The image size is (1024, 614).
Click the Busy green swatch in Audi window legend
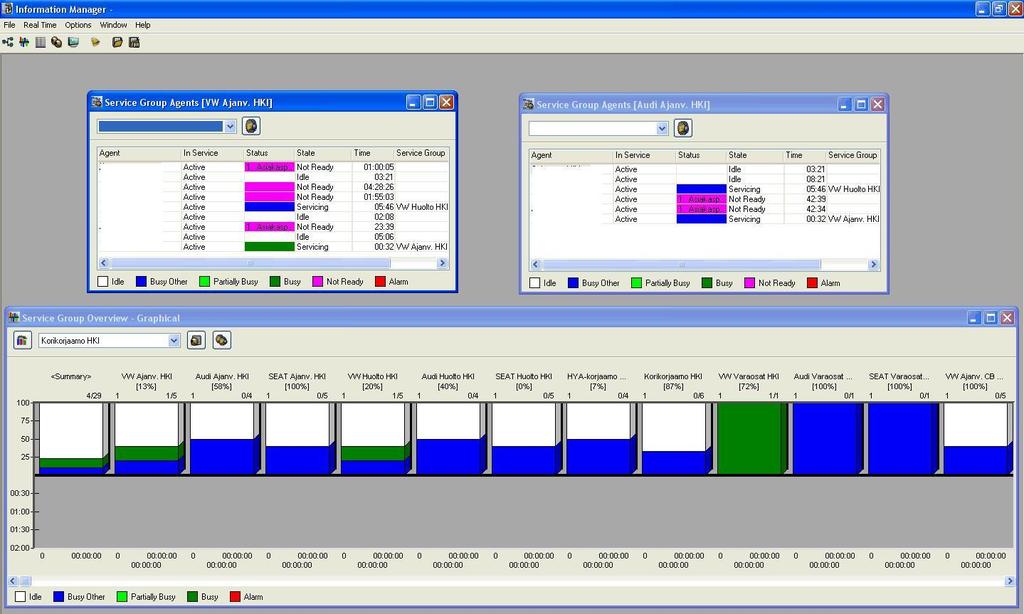pyautogui.click(x=707, y=283)
